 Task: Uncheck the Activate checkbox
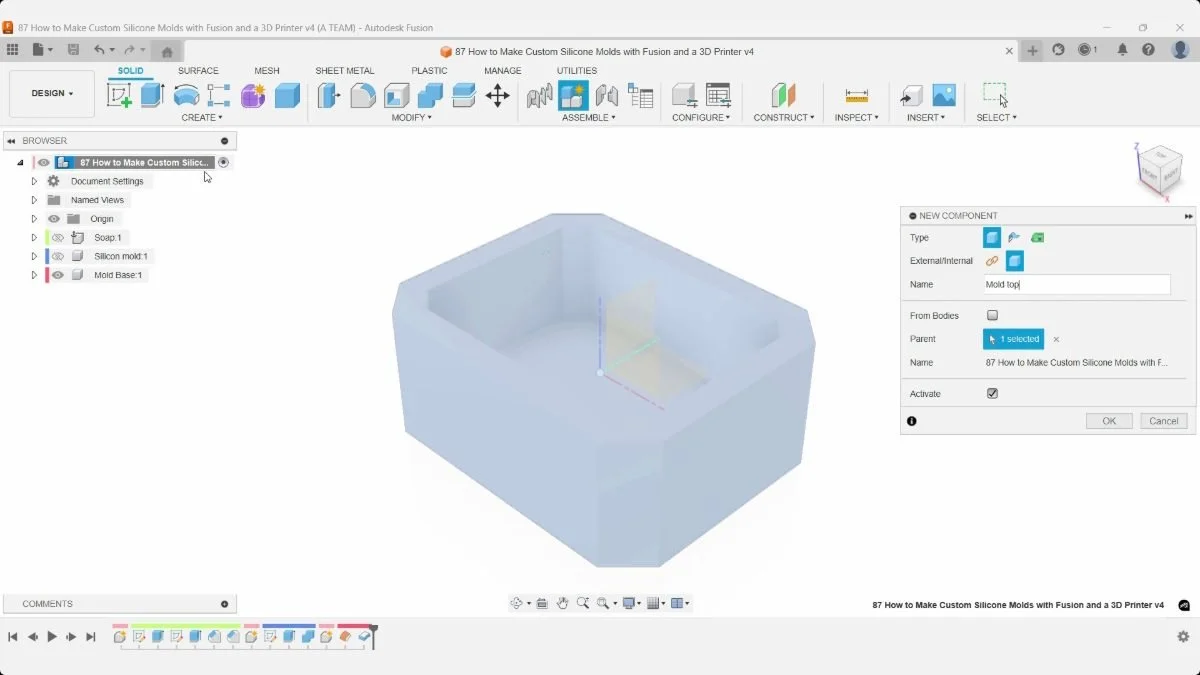[992, 393]
